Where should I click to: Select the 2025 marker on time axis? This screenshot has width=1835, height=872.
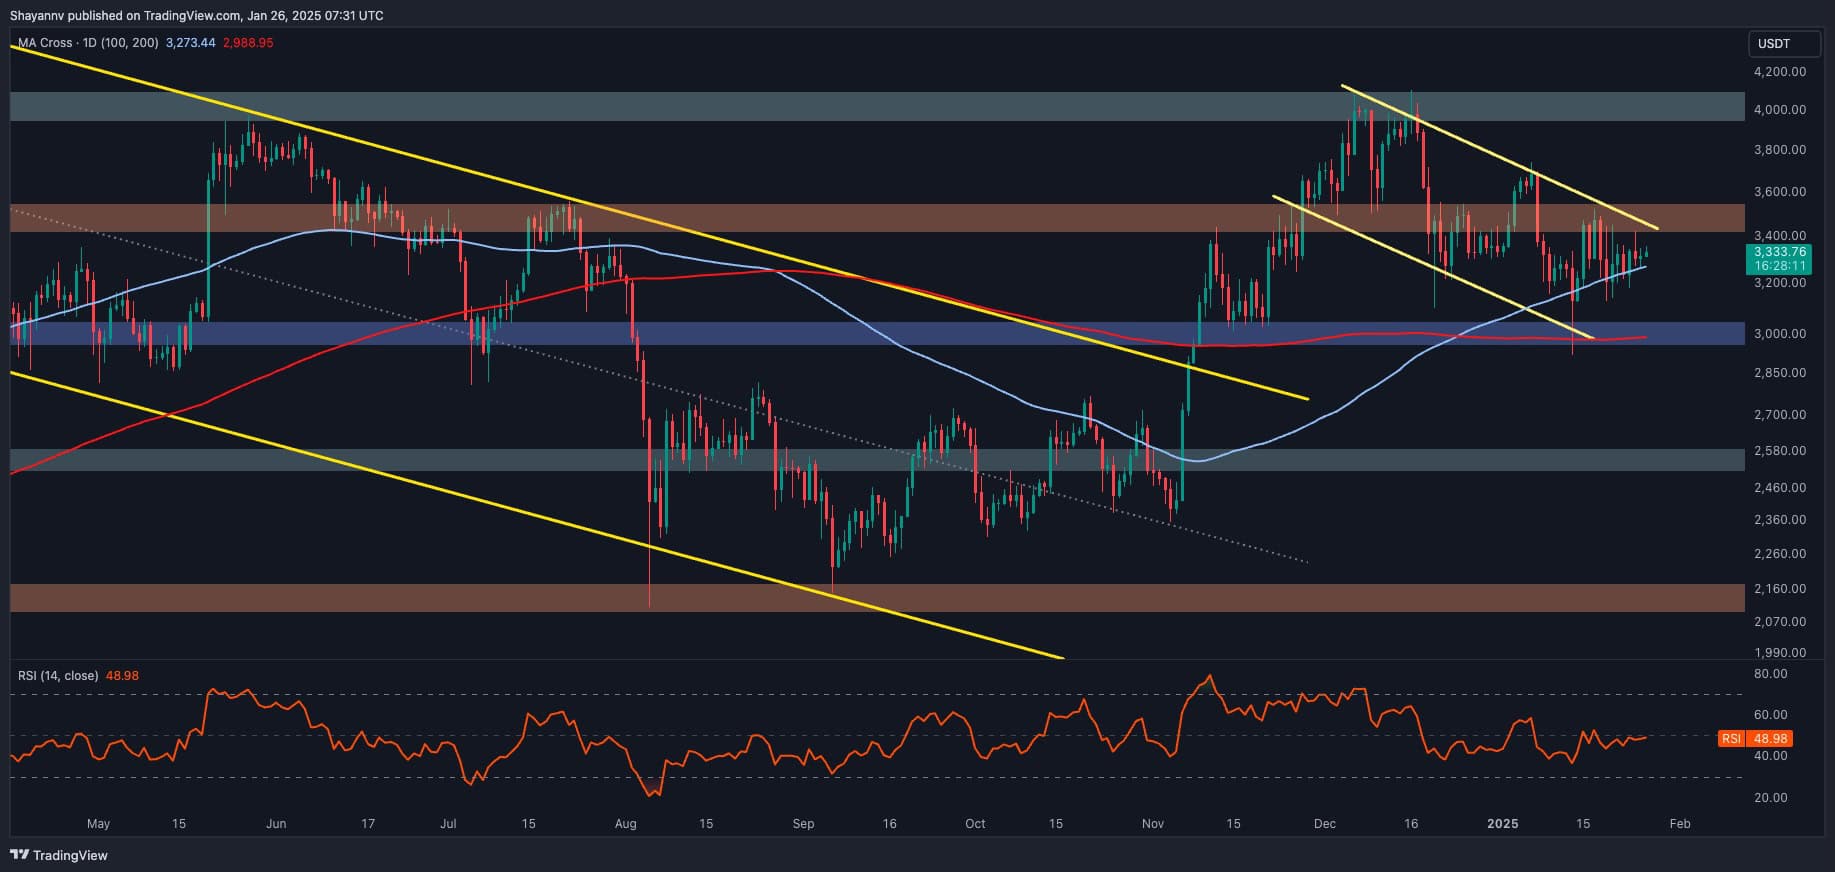[1502, 824]
